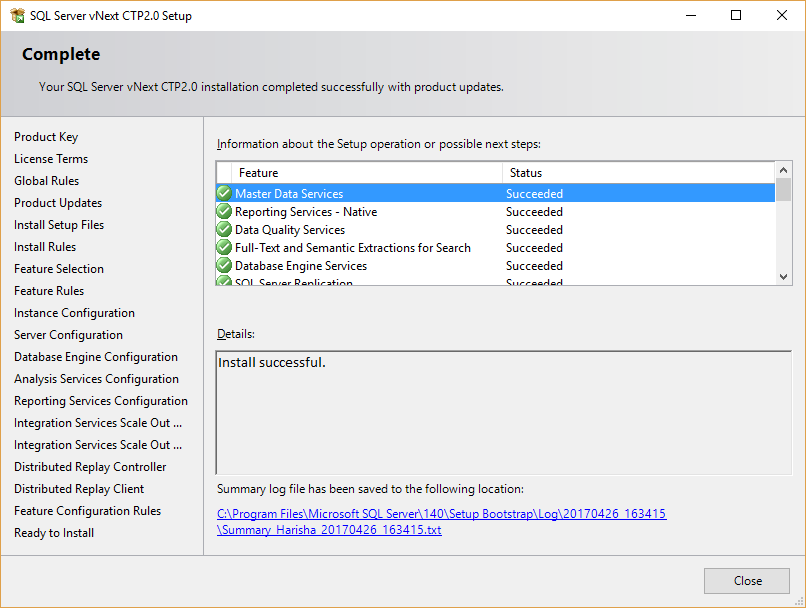Click green check icon beside Master Data Services
Screen dimensions: 806x608
224,193
